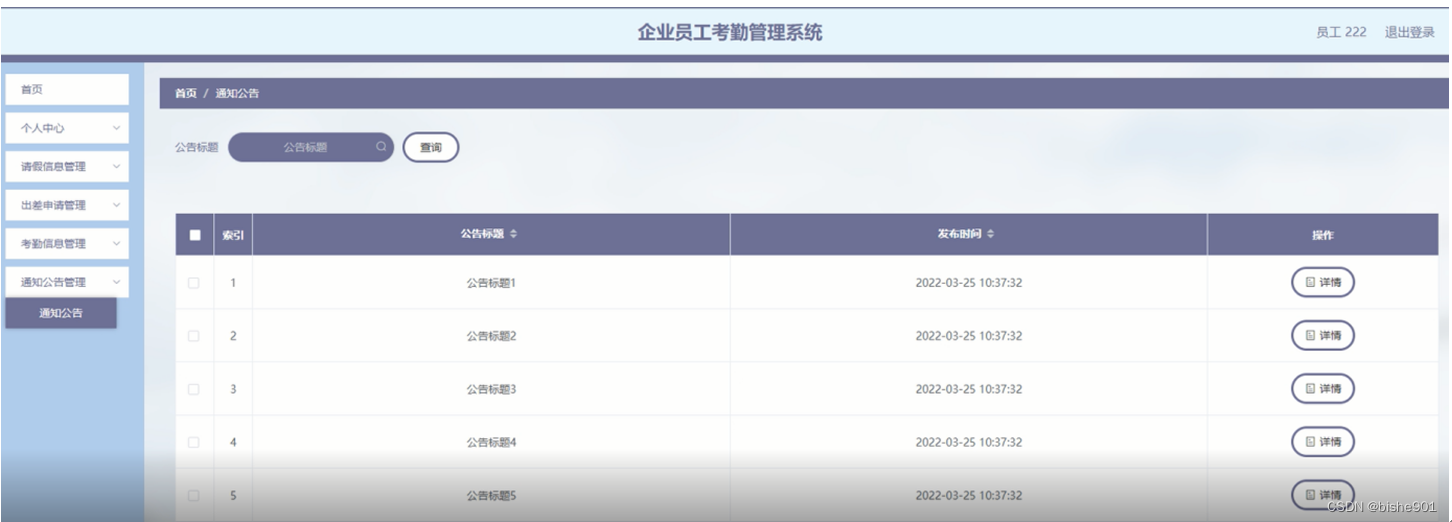Click the 公告标题4 cell
Image resolution: width=1452 pixels, height=522 pixels.
click(491, 442)
